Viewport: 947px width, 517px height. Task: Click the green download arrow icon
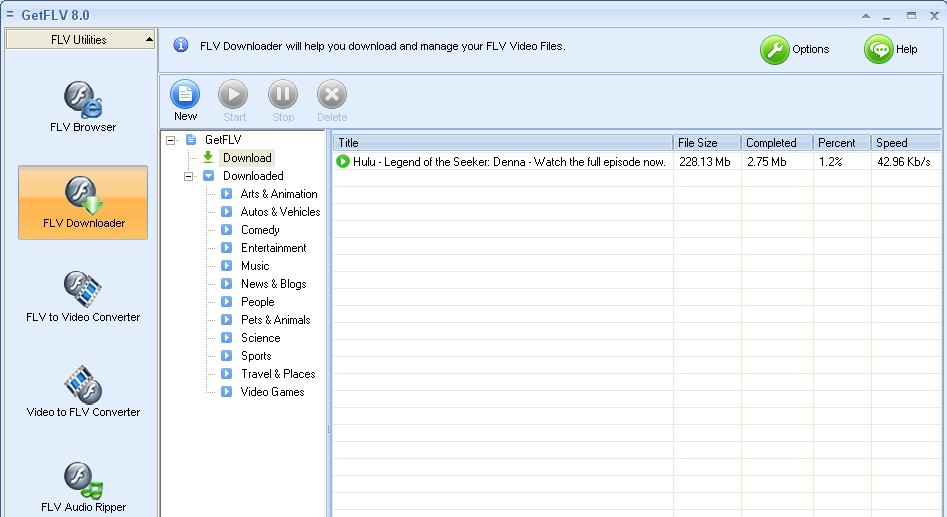point(208,158)
